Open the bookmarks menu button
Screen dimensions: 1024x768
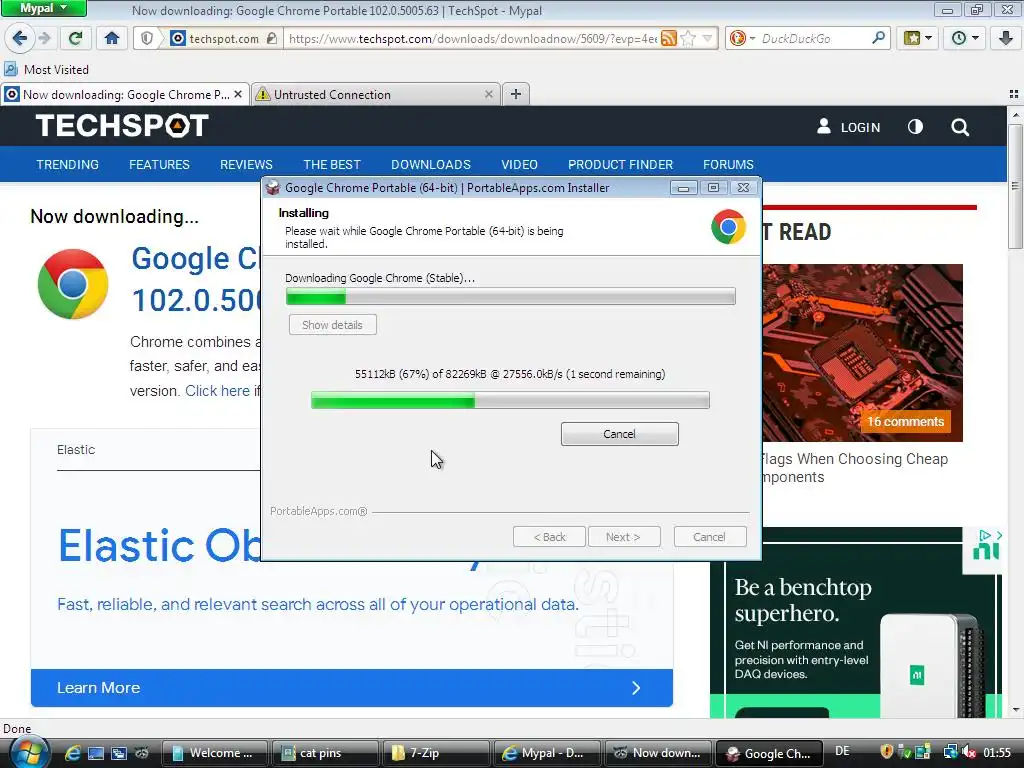point(918,38)
